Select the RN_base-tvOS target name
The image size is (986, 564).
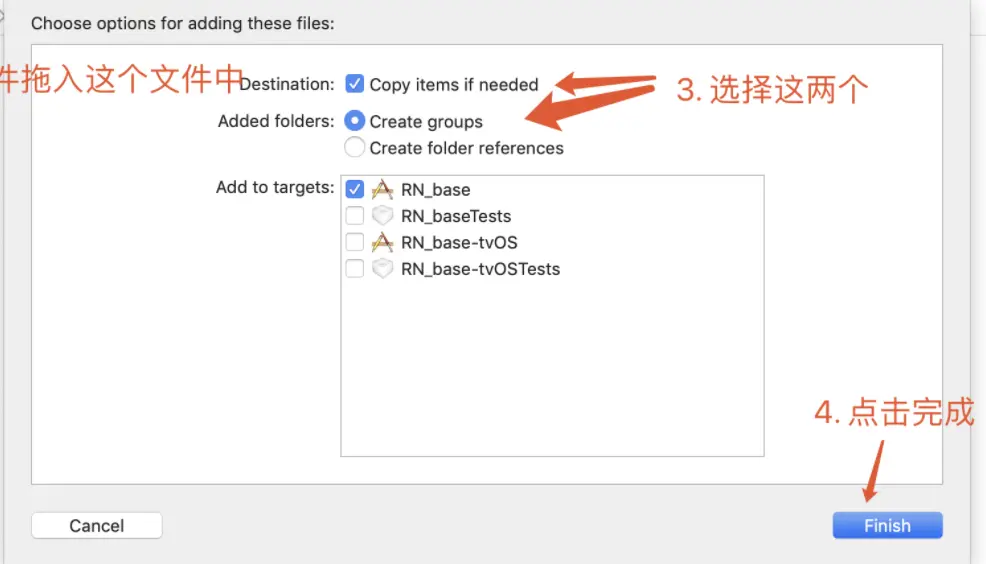[x=459, y=242]
